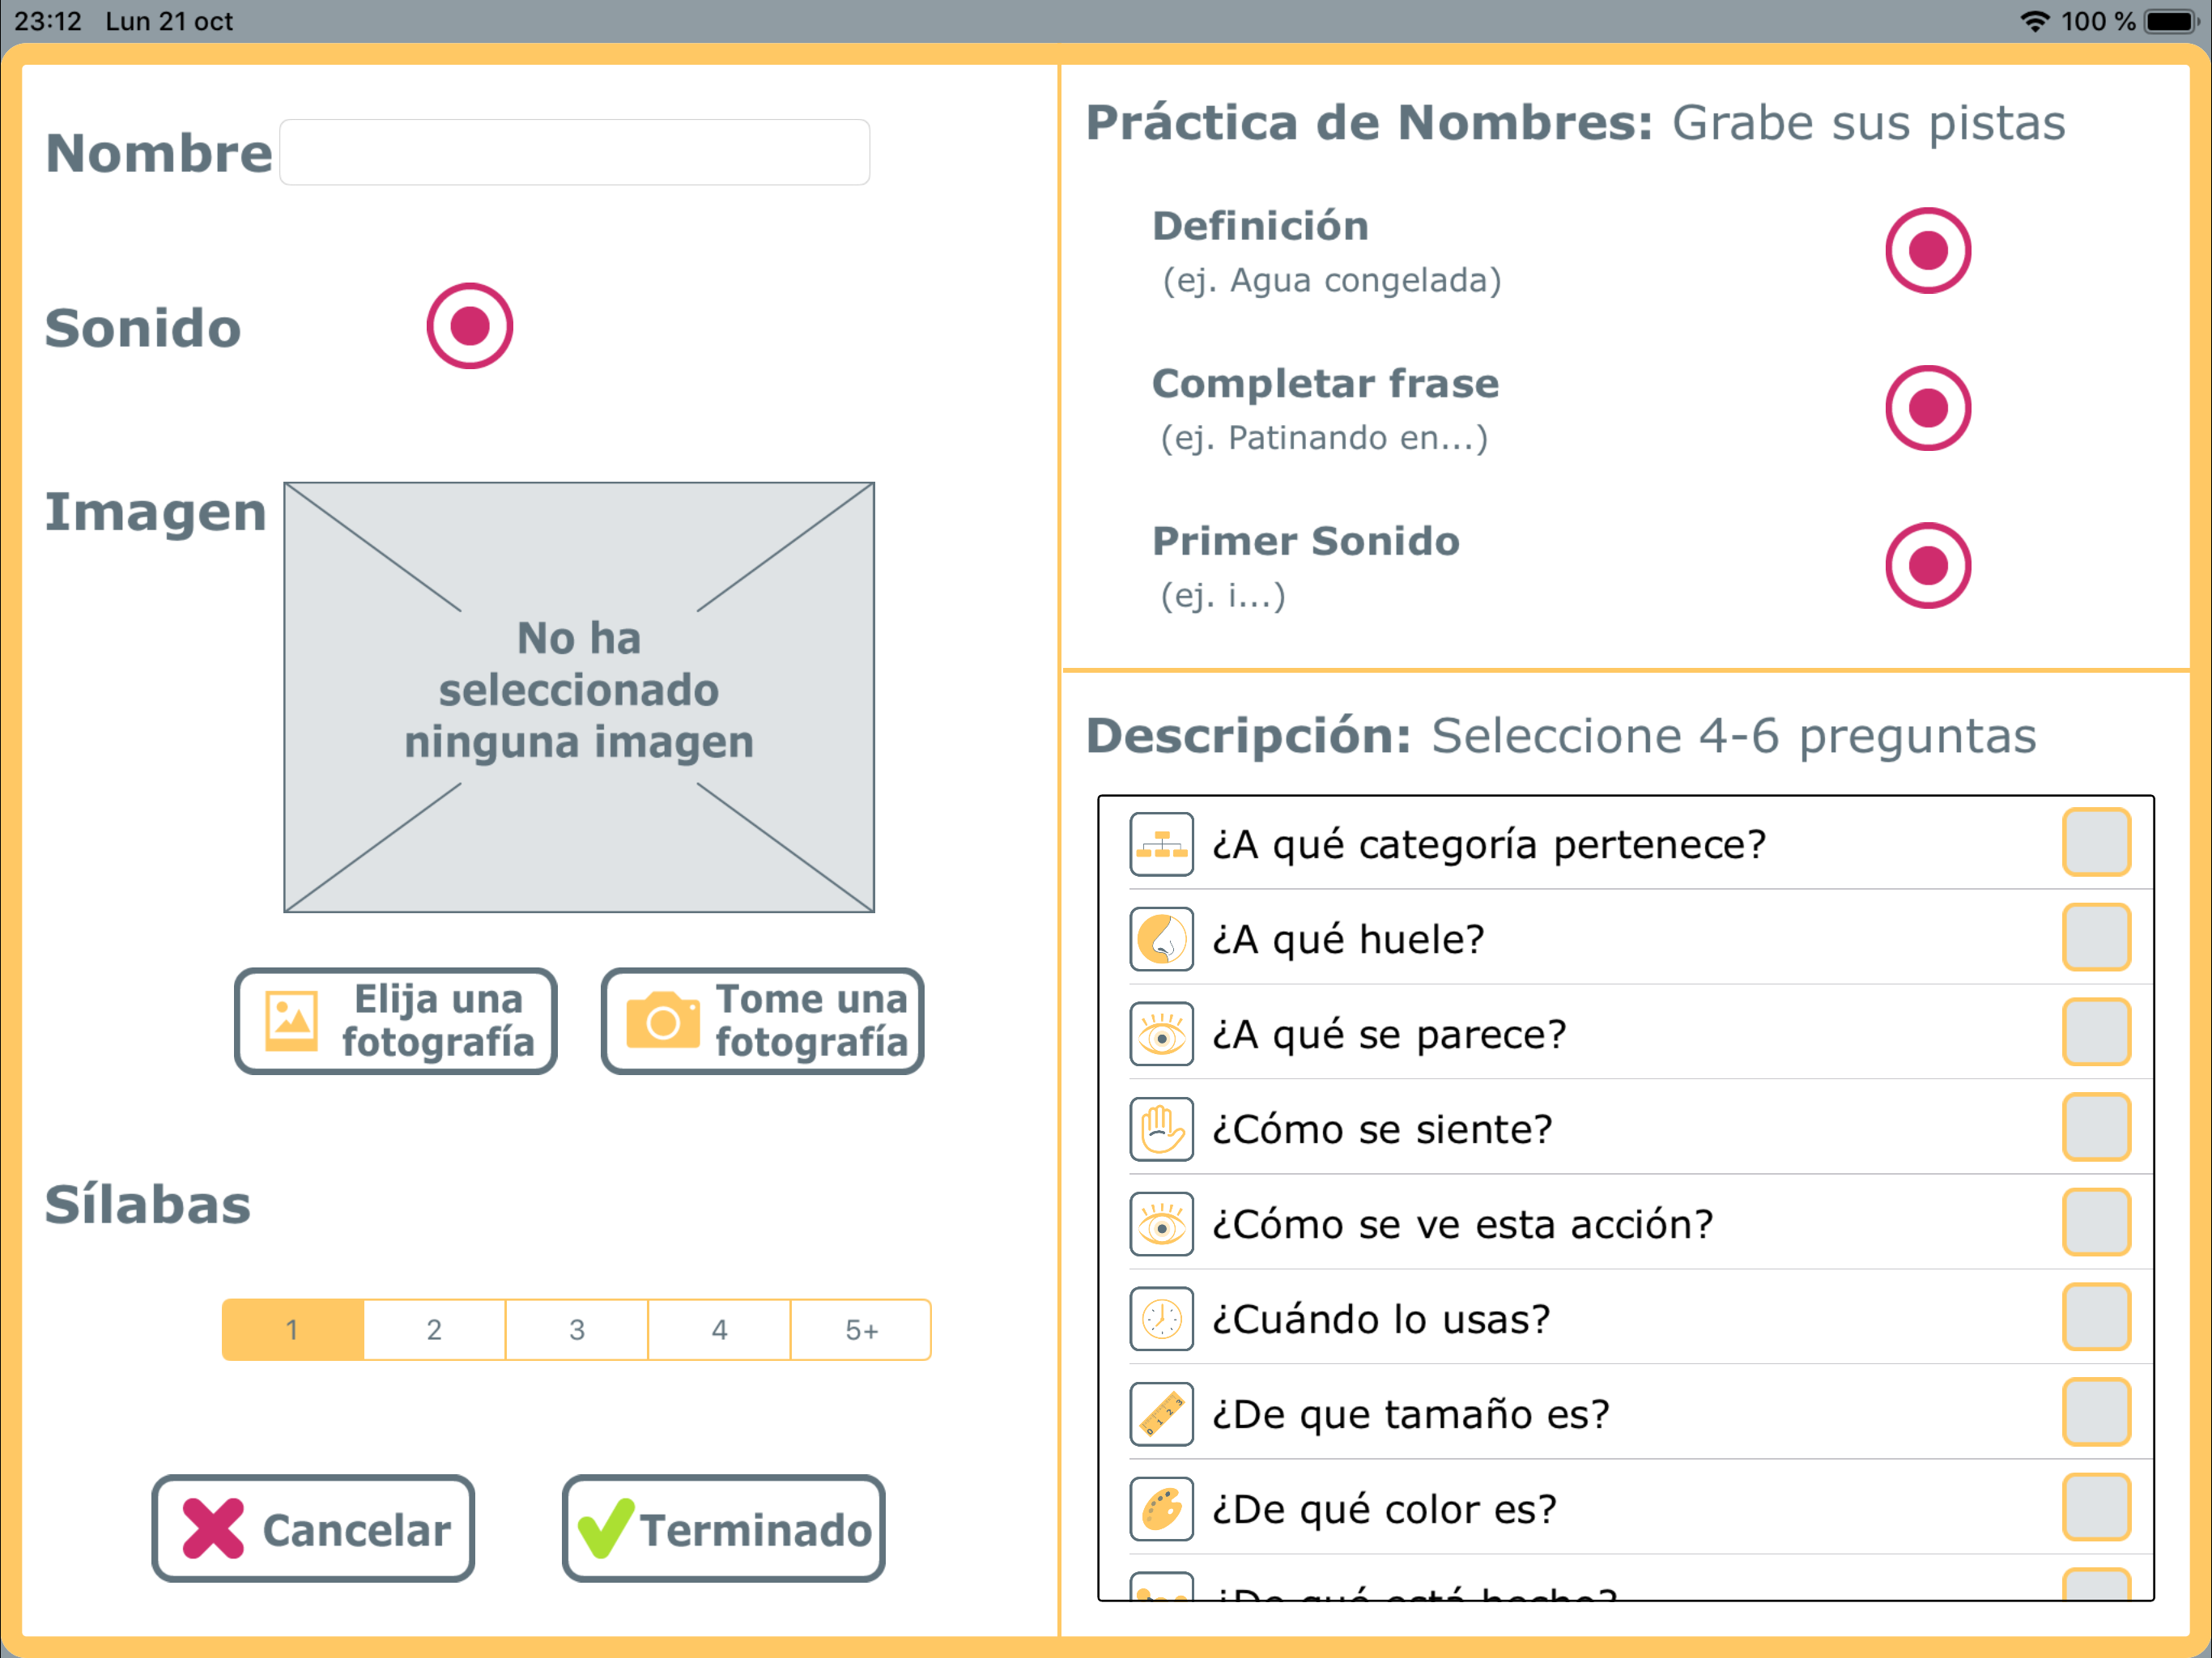Viewport: 2212px width, 1658px height.
Task: Tap the paint palette color icon
Action: click(1161, 1509)
